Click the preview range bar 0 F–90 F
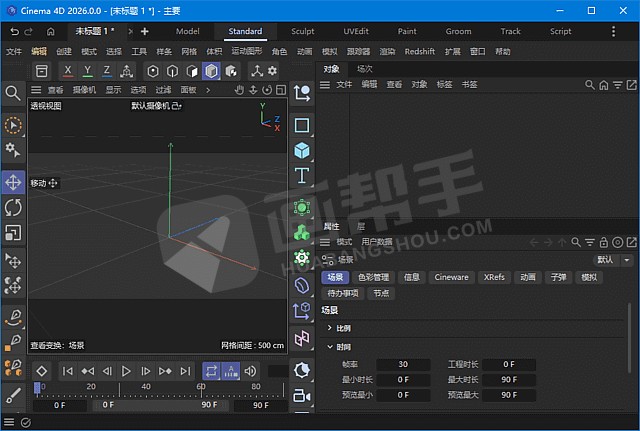 (x=160, y=405)
